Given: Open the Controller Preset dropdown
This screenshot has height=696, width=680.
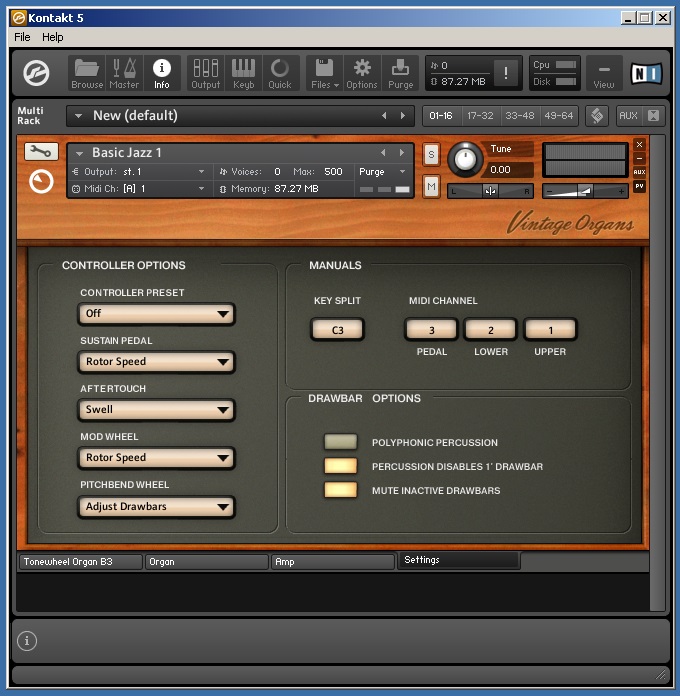Looking at the screenshot, I should coord(157,314).
